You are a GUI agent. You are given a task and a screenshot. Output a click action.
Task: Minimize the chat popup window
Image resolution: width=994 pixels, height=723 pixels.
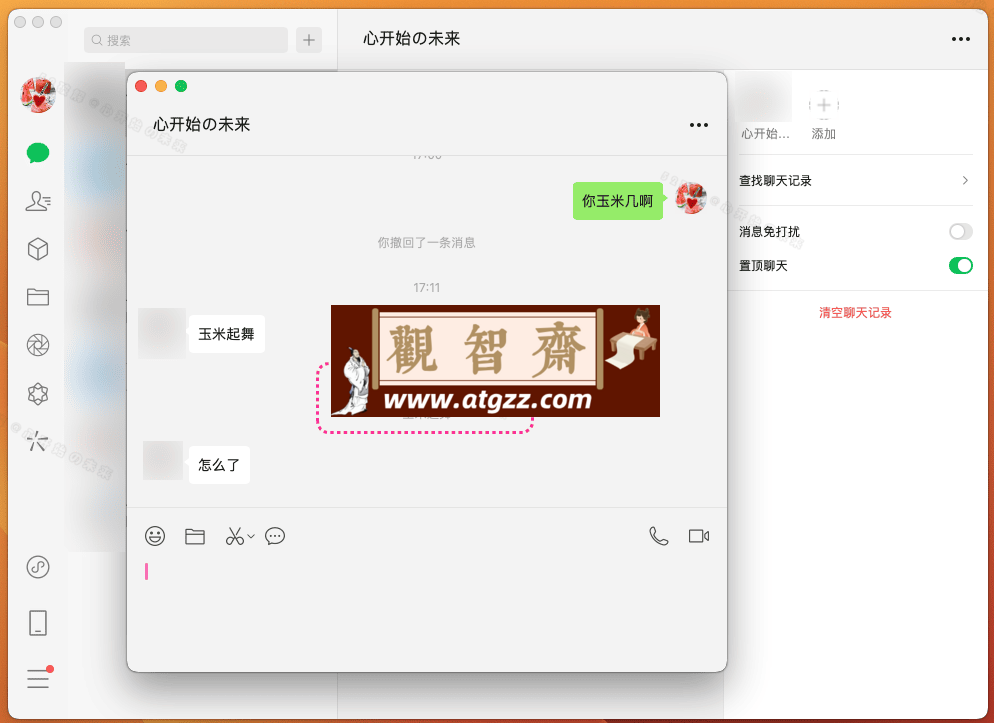(x=161, y=86)
